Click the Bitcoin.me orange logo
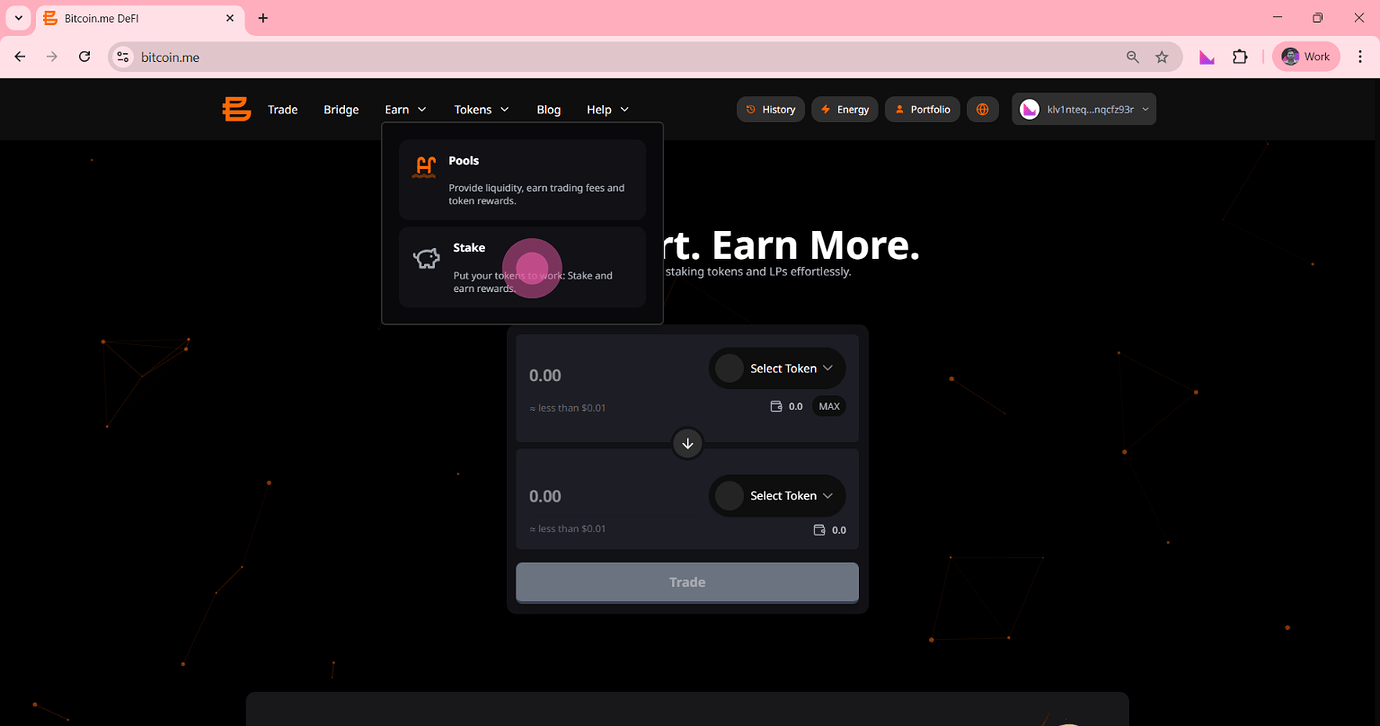Viewport: 1380px width, 726px height. pyautogui.click(x=237, y=109)
